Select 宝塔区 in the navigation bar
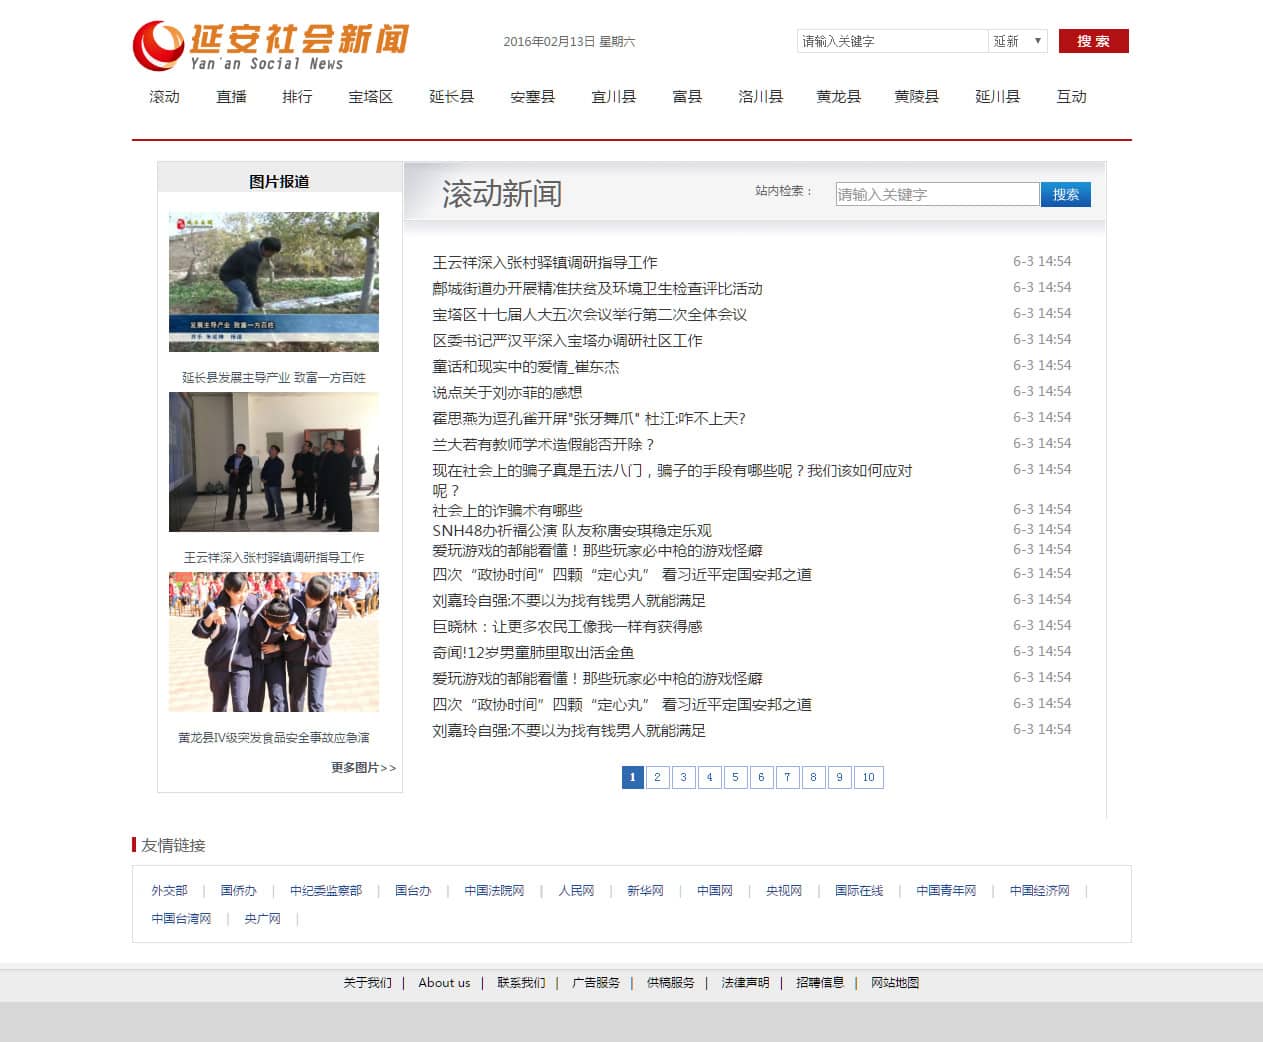Image resolution: width=1263 pixels, height=1042 pixels. click(x=370, y=97)
